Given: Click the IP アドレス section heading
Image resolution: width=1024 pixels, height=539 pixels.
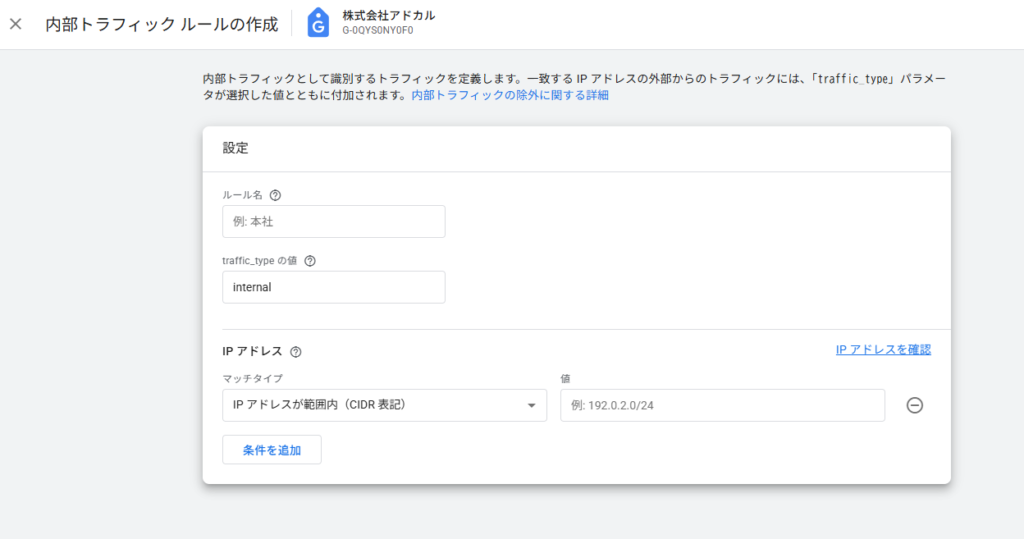Looking at the screenshot, I should pos(252,352).
